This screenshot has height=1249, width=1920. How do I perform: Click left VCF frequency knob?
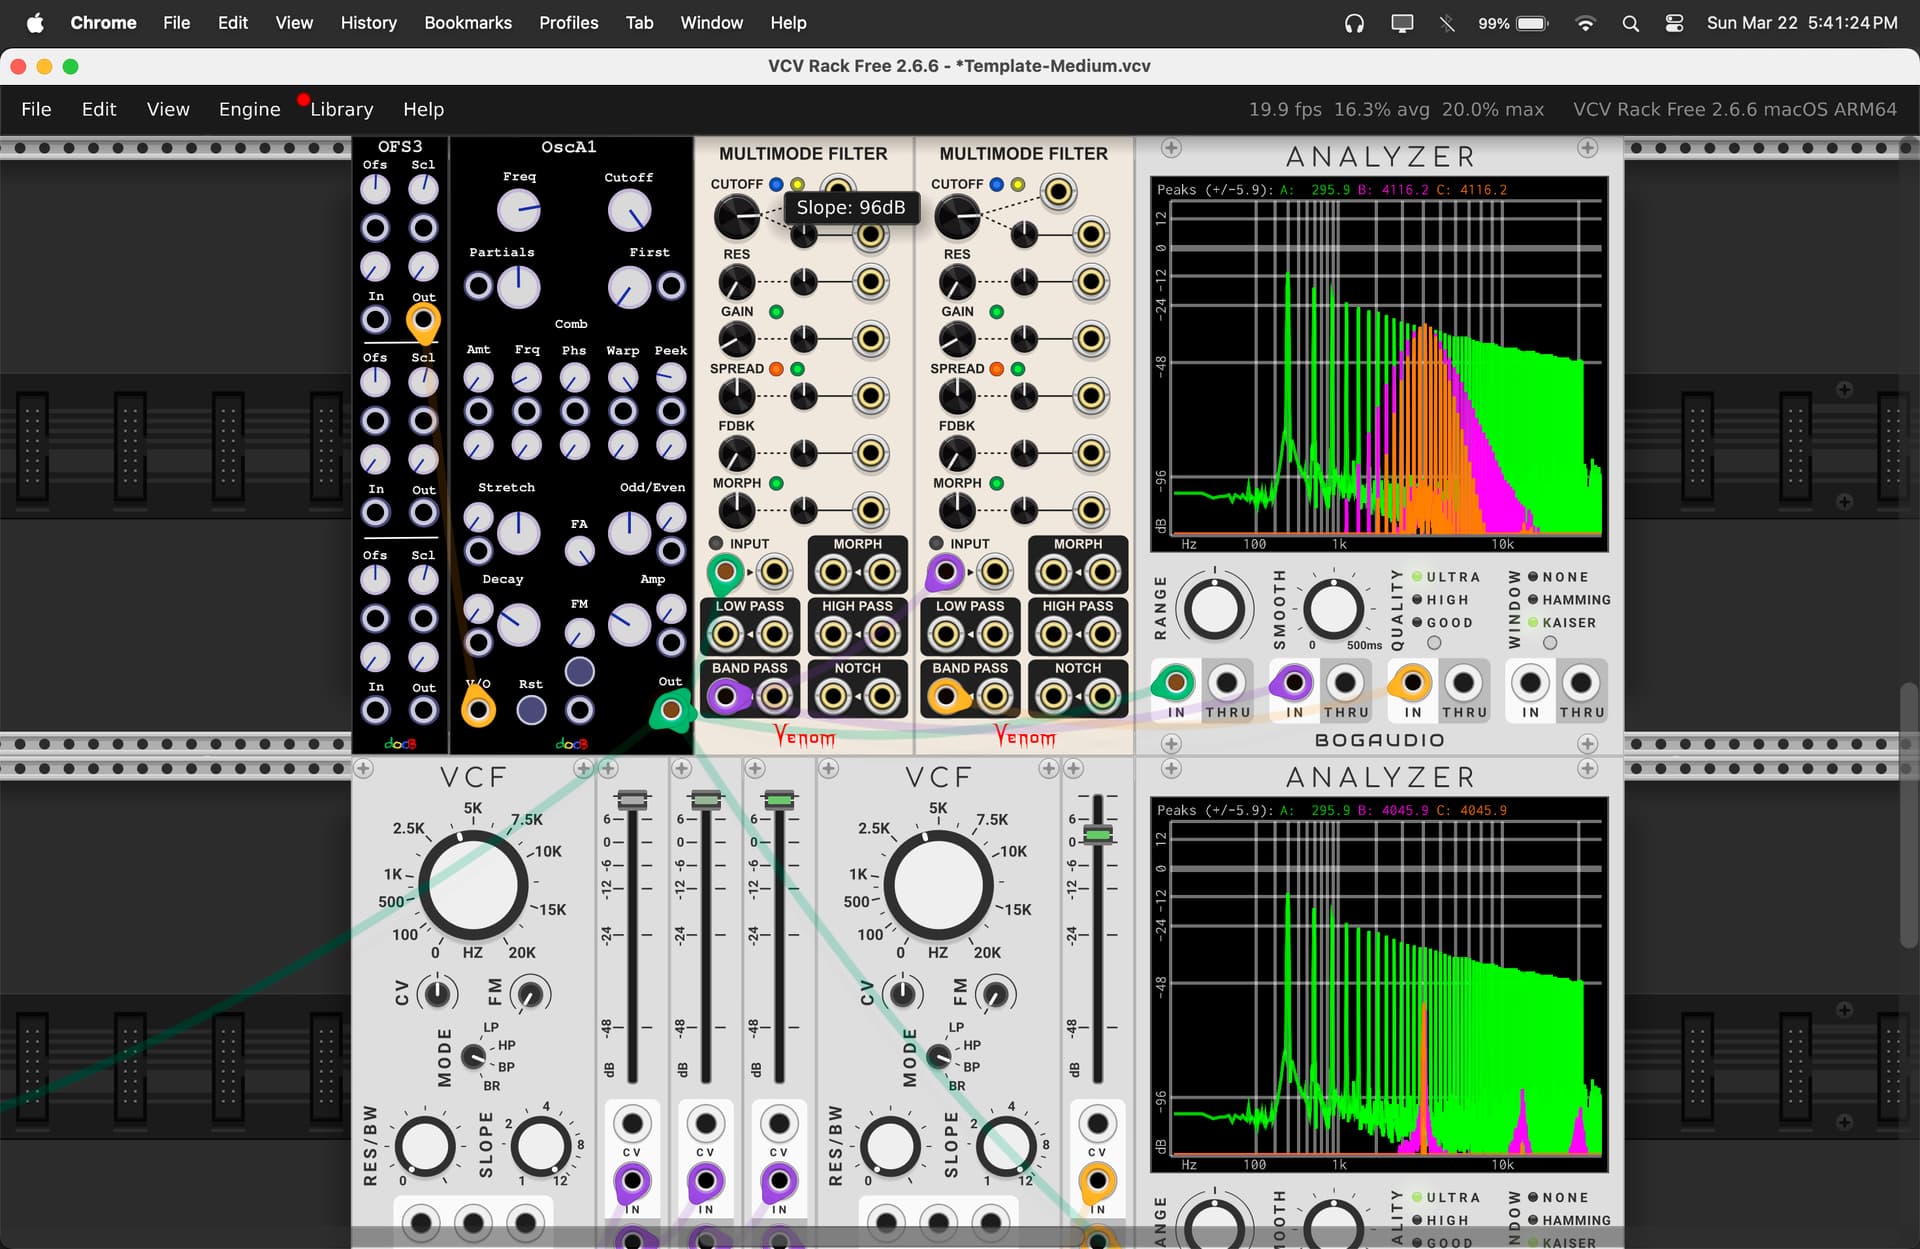[x=473, y=884]
